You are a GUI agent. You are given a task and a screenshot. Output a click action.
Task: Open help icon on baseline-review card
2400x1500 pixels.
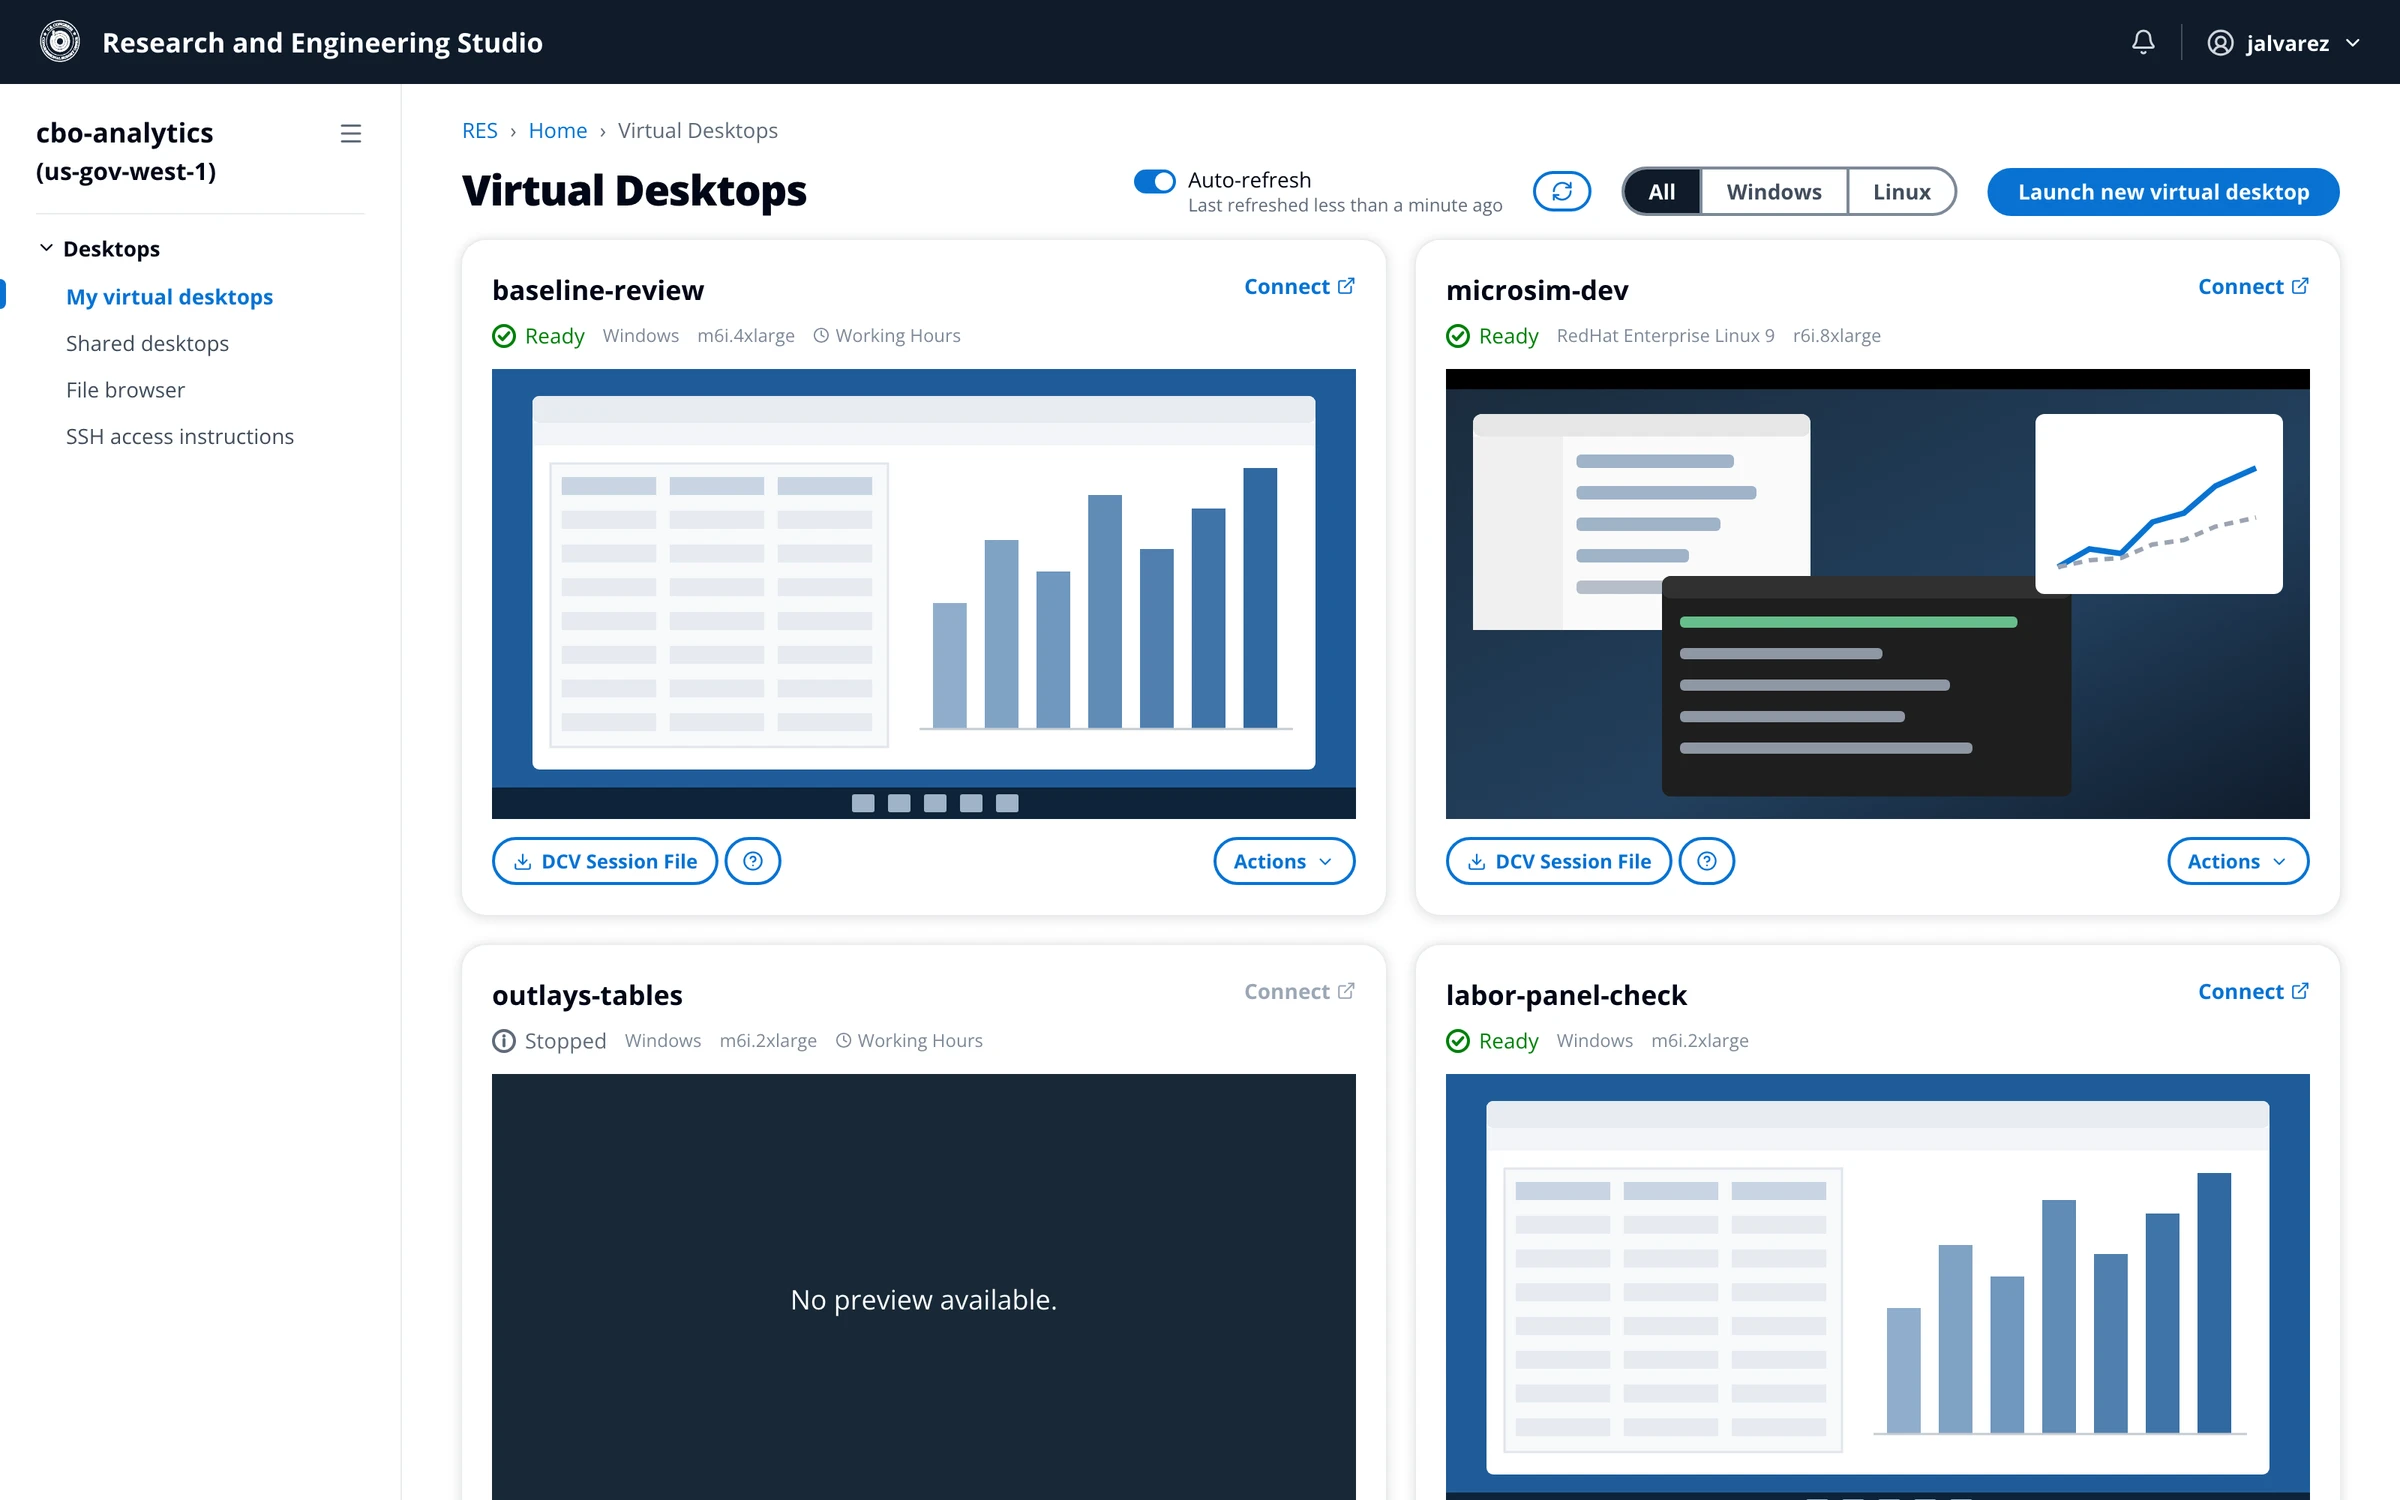pos(753,861)
